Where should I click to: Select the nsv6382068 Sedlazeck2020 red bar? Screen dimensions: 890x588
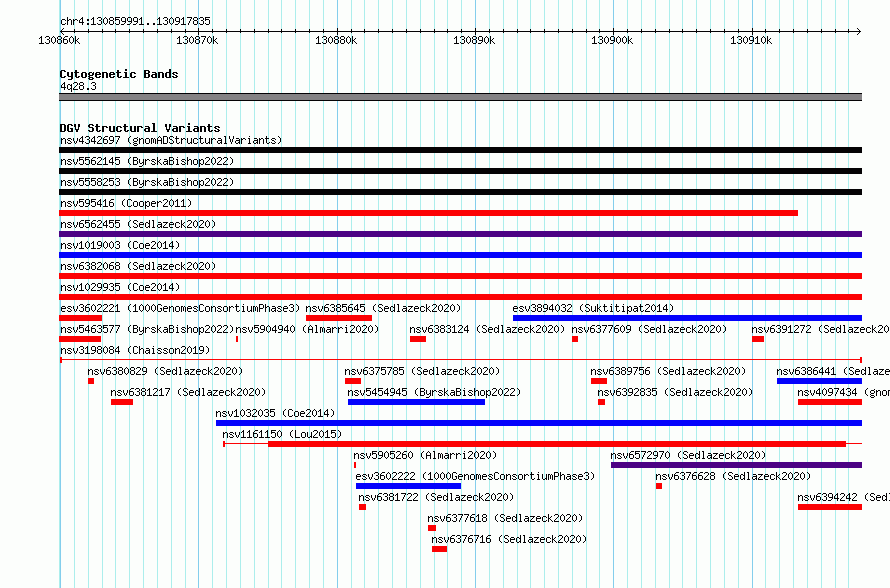(x=460, y=276)
